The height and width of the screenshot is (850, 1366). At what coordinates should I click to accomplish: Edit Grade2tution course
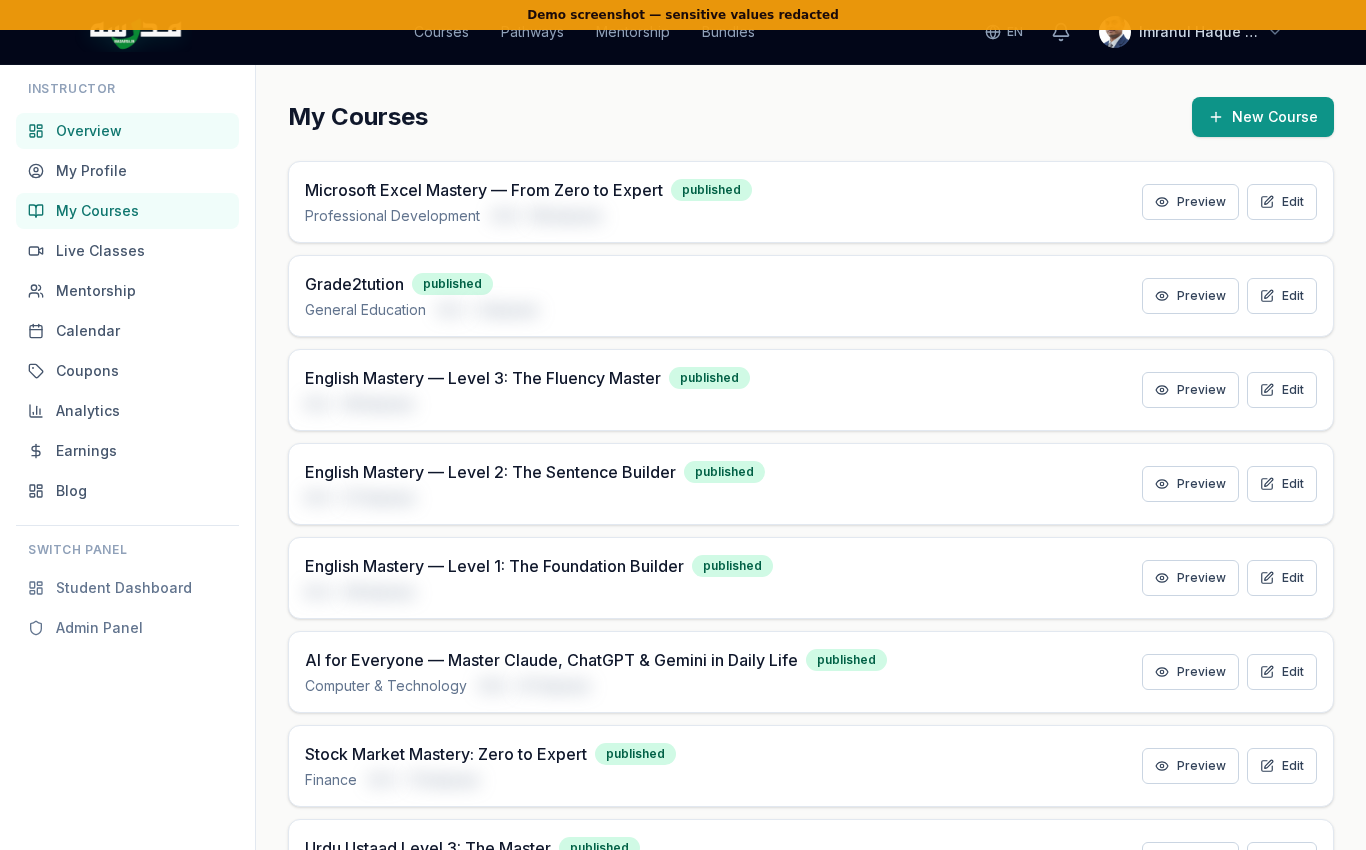pos(1282,296)
